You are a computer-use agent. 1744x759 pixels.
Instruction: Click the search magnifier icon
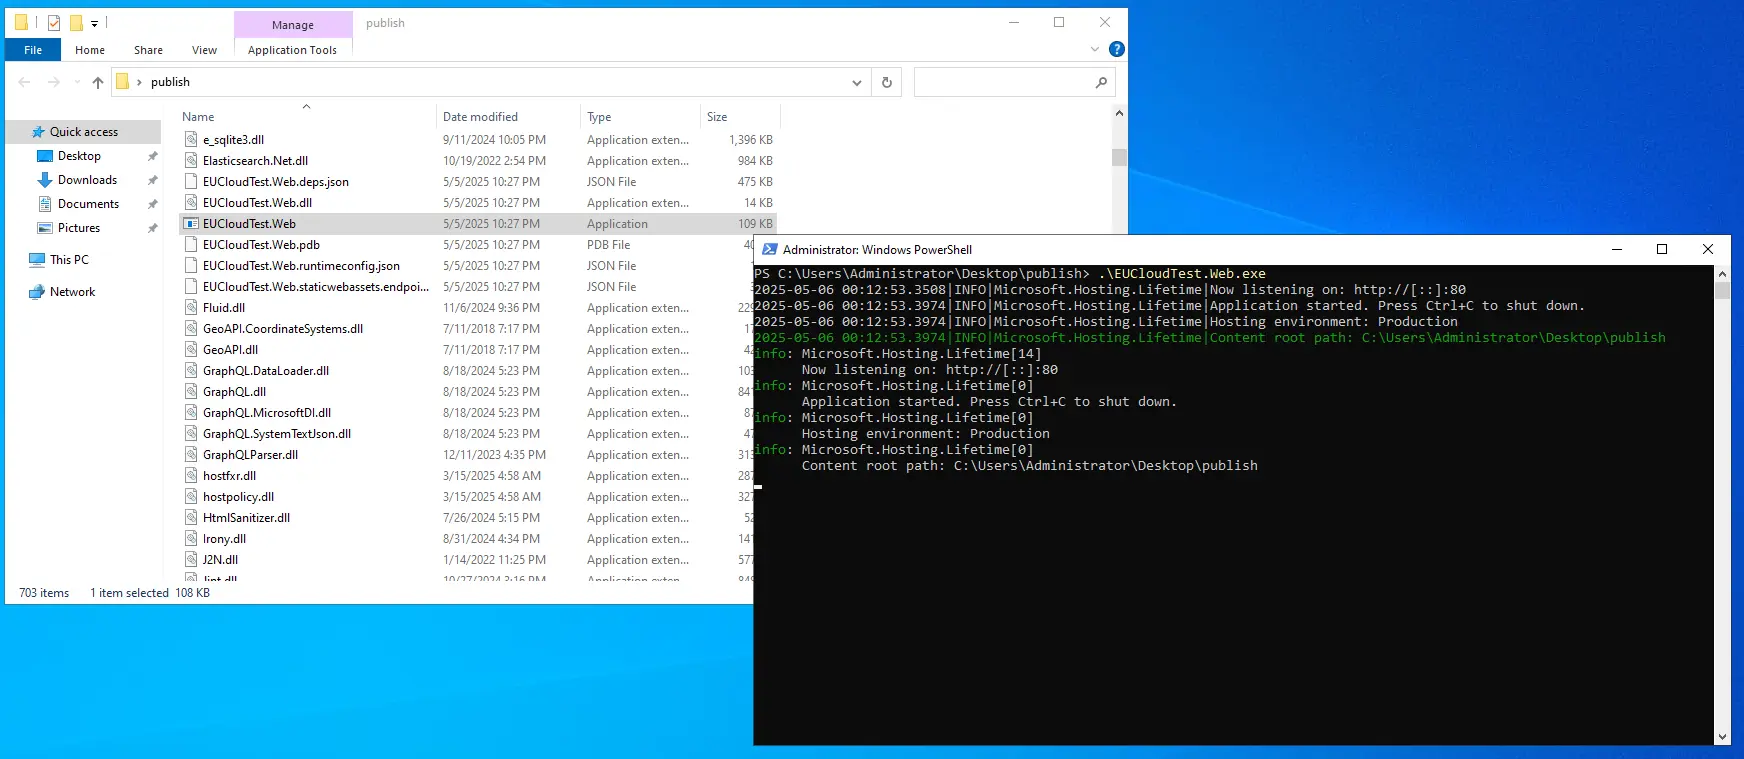(1102, 82)
